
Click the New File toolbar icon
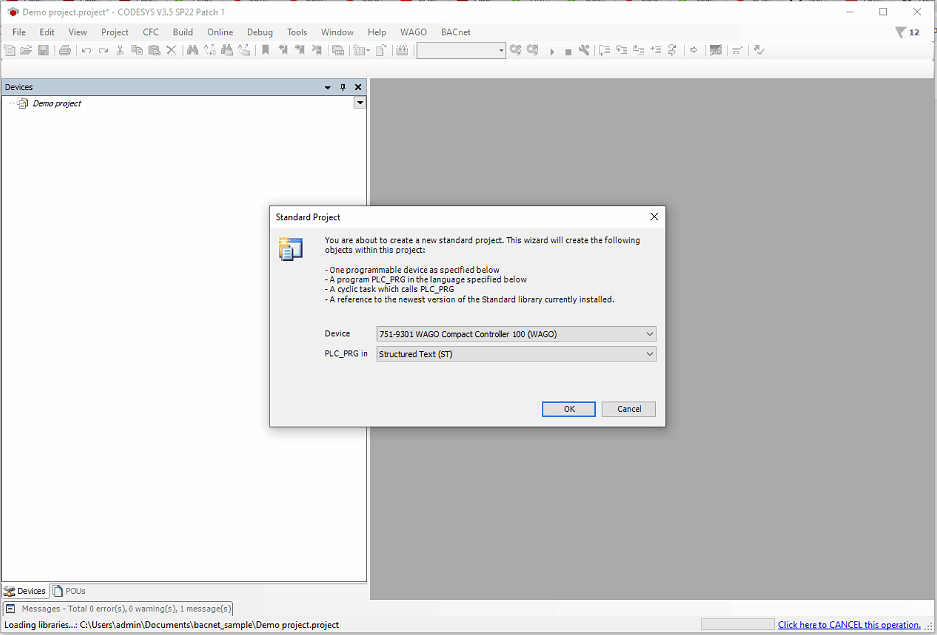pyautogui.click(x=10, y=50)
